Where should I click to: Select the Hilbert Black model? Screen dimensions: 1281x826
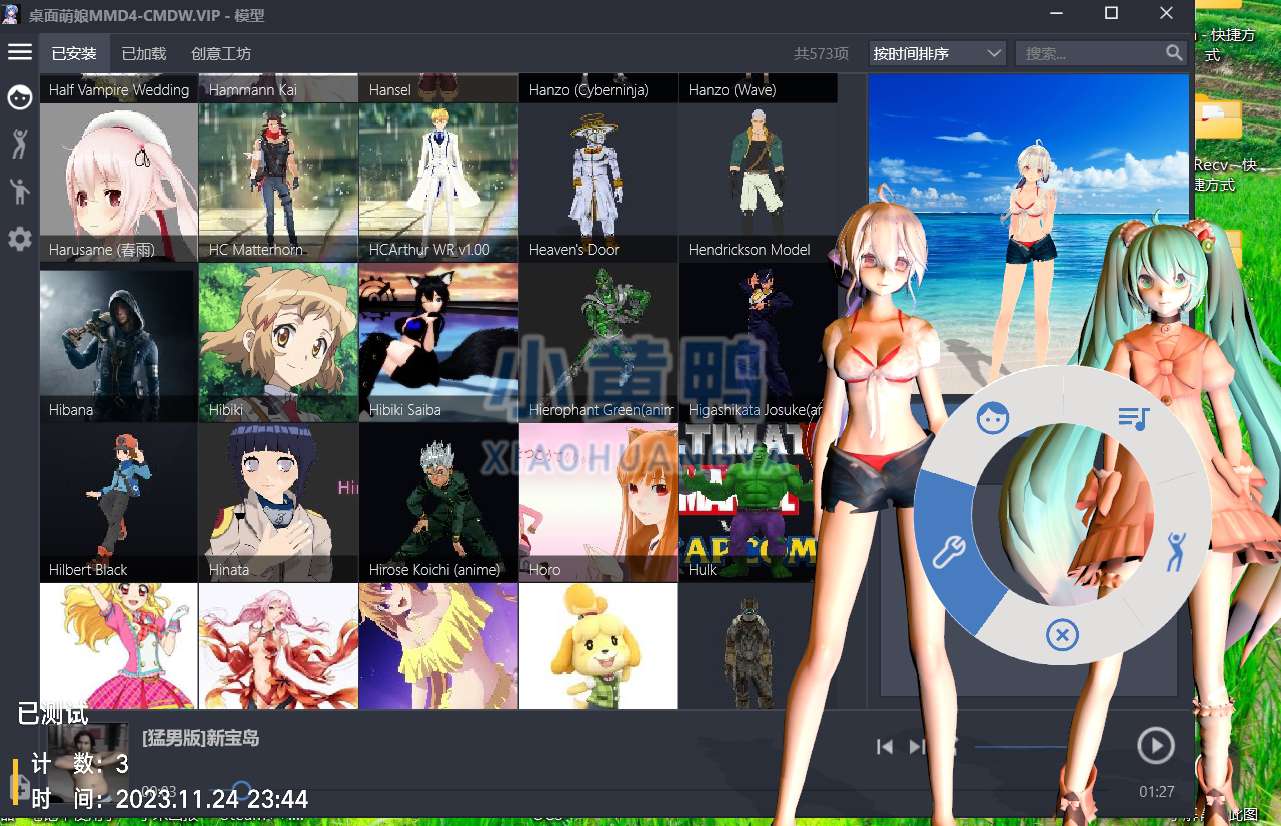tap(119, 502)
